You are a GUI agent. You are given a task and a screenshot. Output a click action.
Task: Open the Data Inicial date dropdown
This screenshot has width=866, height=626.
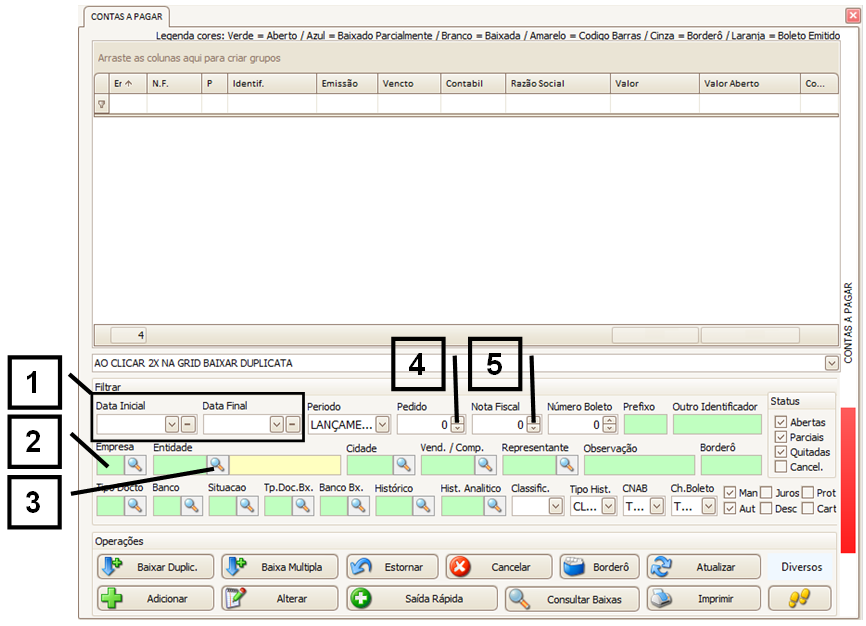[x=172, y=425]
